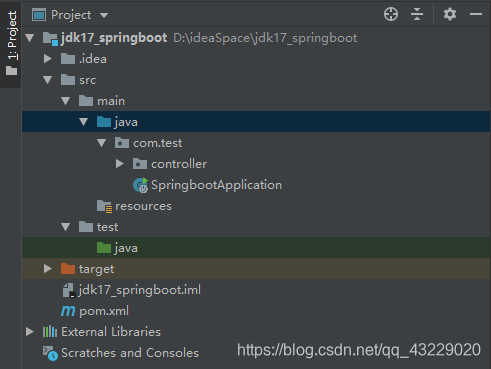Click the src folder icon

(x=68, y=80)
